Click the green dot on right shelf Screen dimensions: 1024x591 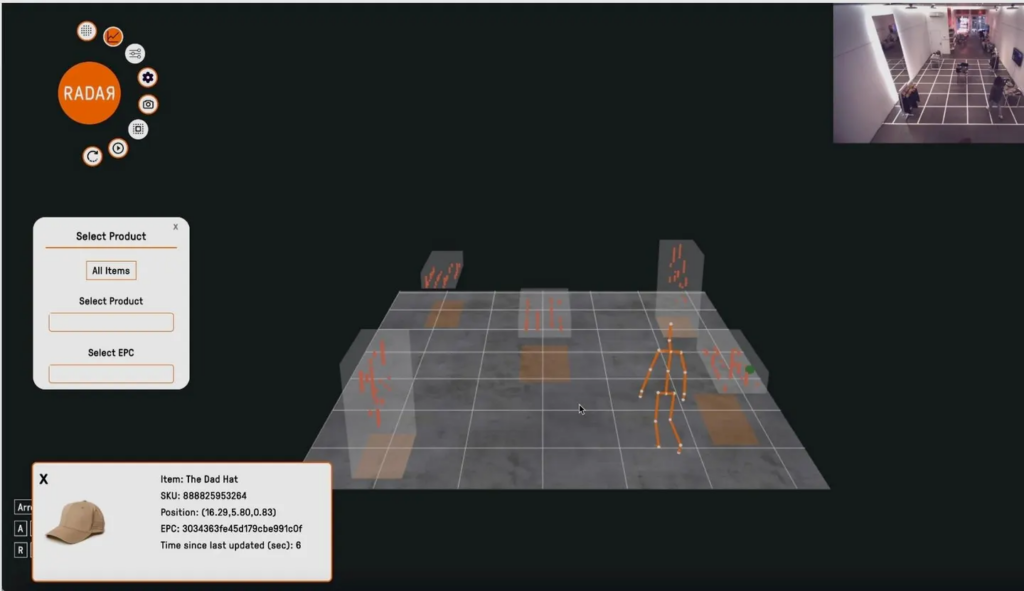click(x=749, y=370)
